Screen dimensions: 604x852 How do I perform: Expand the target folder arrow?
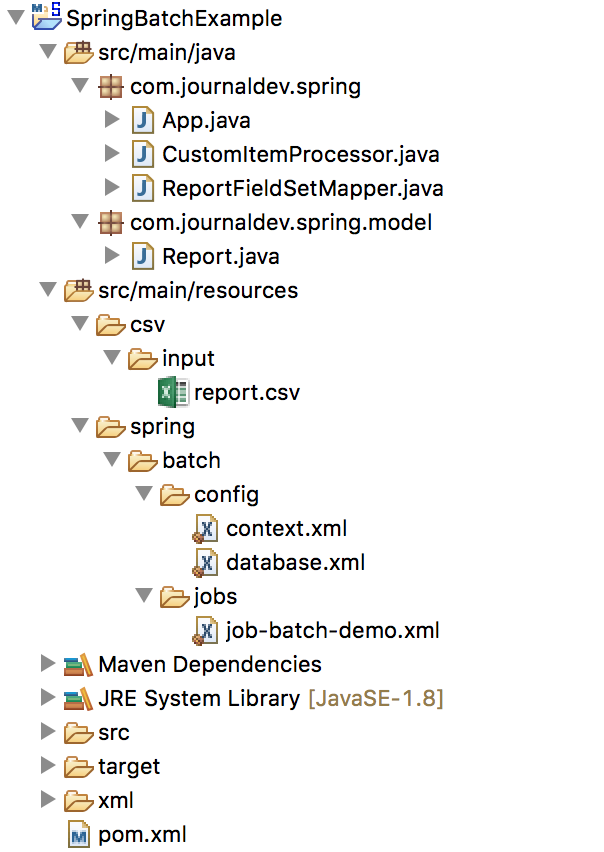coord(46,766)
